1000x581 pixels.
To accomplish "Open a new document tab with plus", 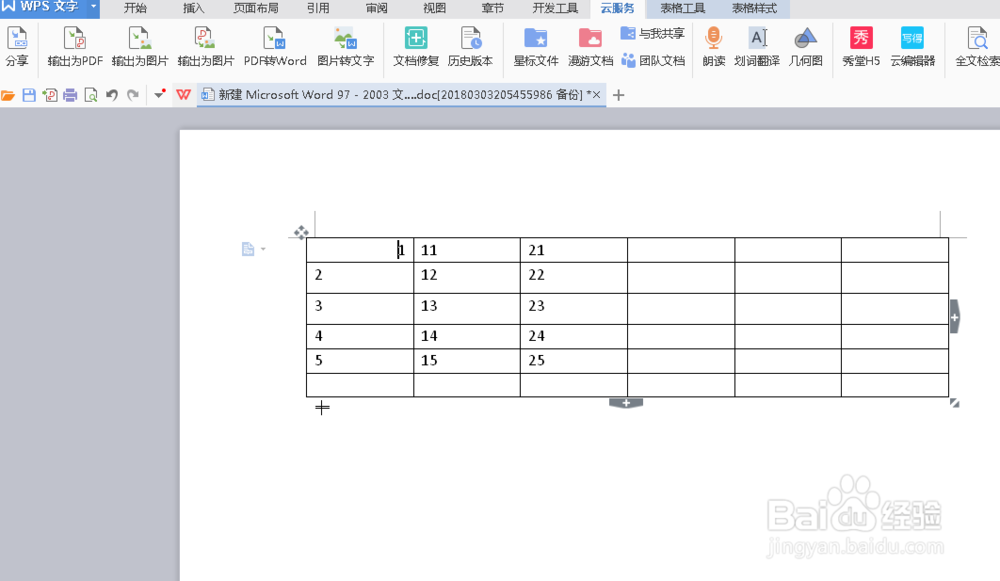I will click(618, 95).
